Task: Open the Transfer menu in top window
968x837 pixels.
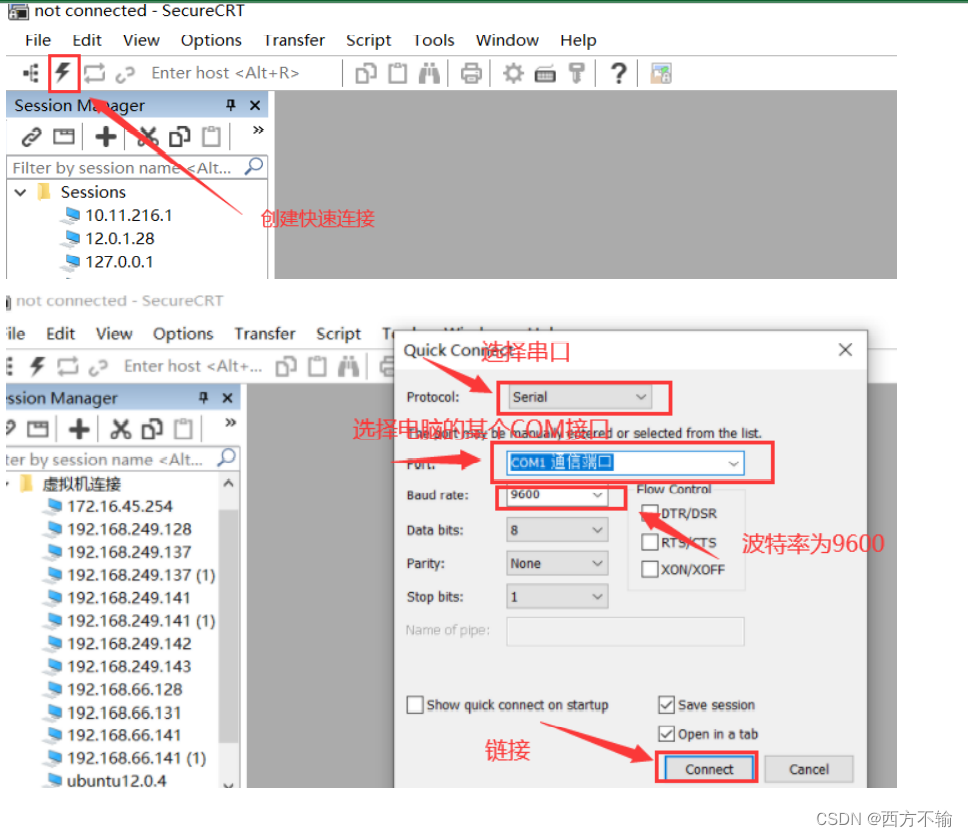Action: [294, 40]
